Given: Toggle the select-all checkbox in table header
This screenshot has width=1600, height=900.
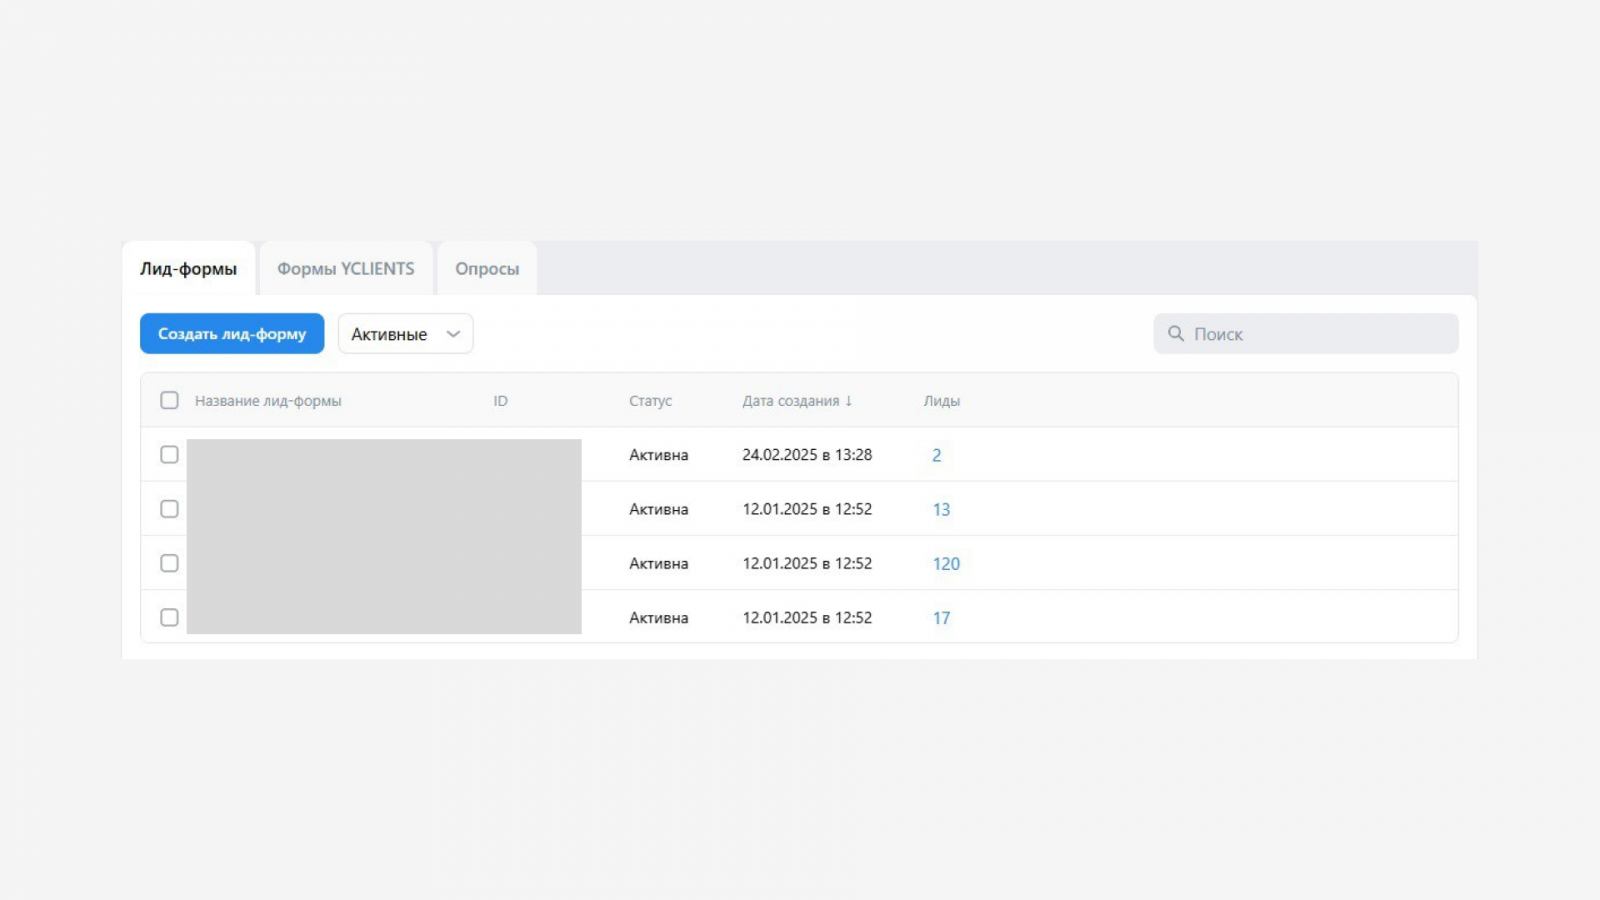Looking at the screenshot, I should (169, 401).
